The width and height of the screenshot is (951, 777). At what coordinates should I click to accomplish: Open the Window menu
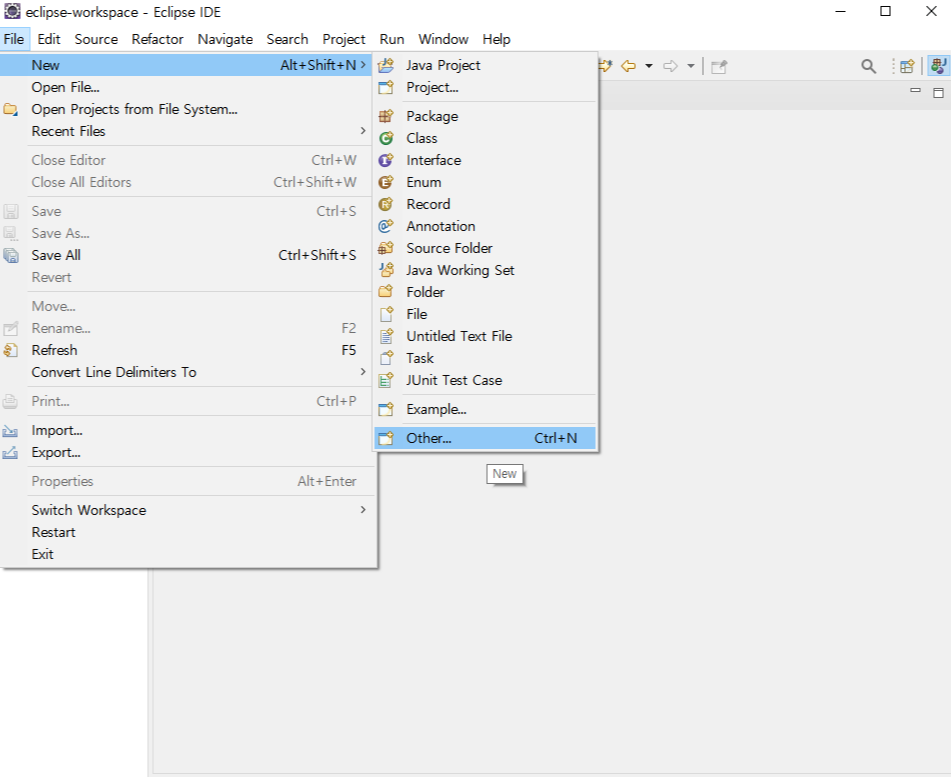(443, 39)
